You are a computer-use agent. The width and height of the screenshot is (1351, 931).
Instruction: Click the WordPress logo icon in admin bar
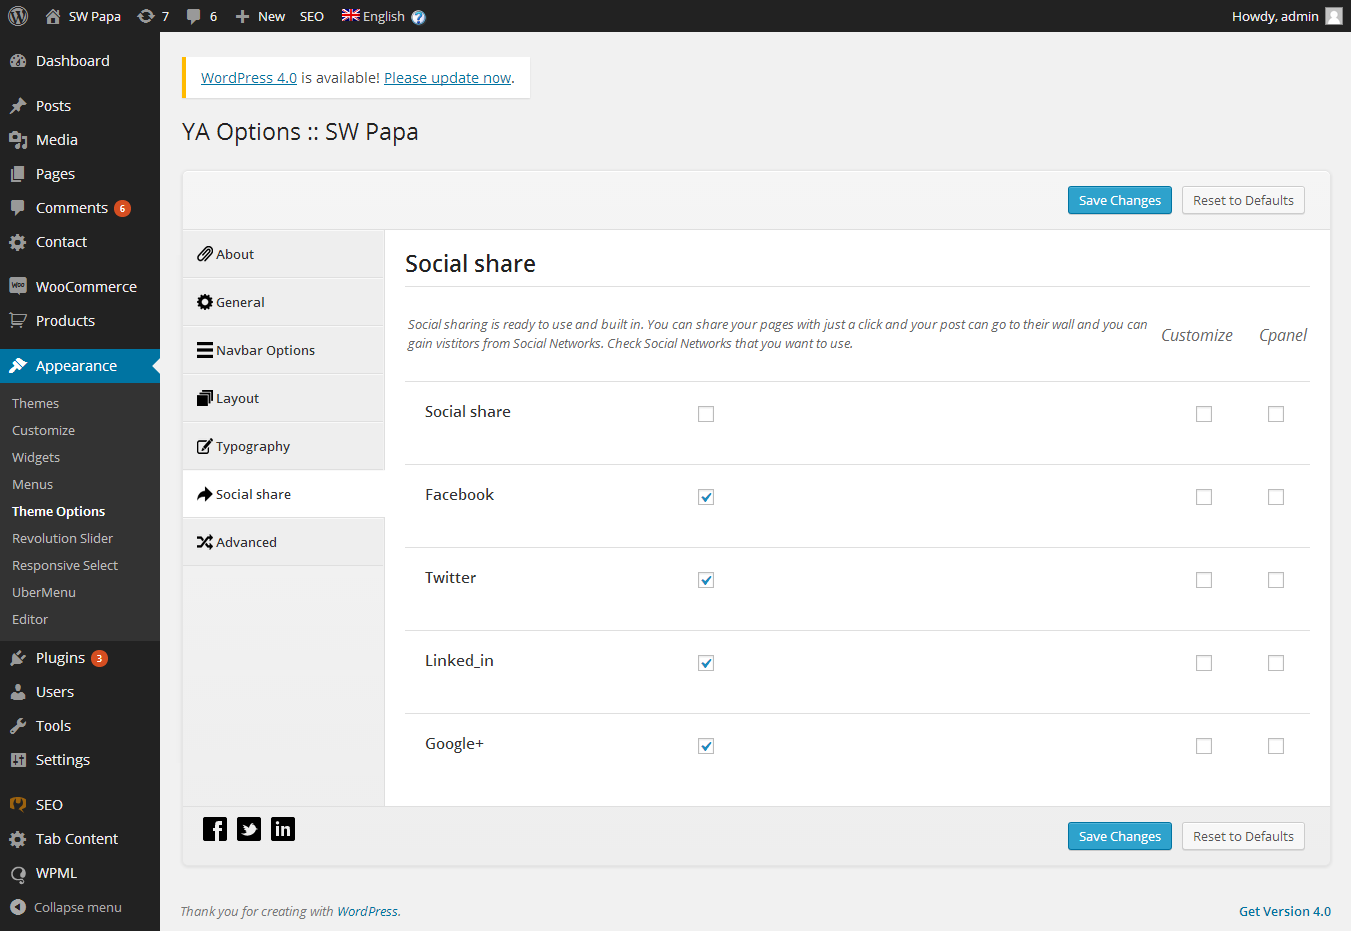[x=18, y=16]
